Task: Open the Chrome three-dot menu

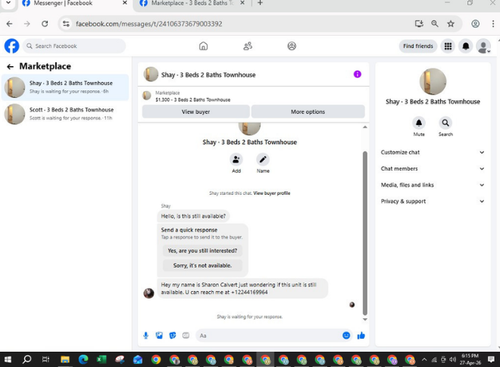Action: (493, 24)
